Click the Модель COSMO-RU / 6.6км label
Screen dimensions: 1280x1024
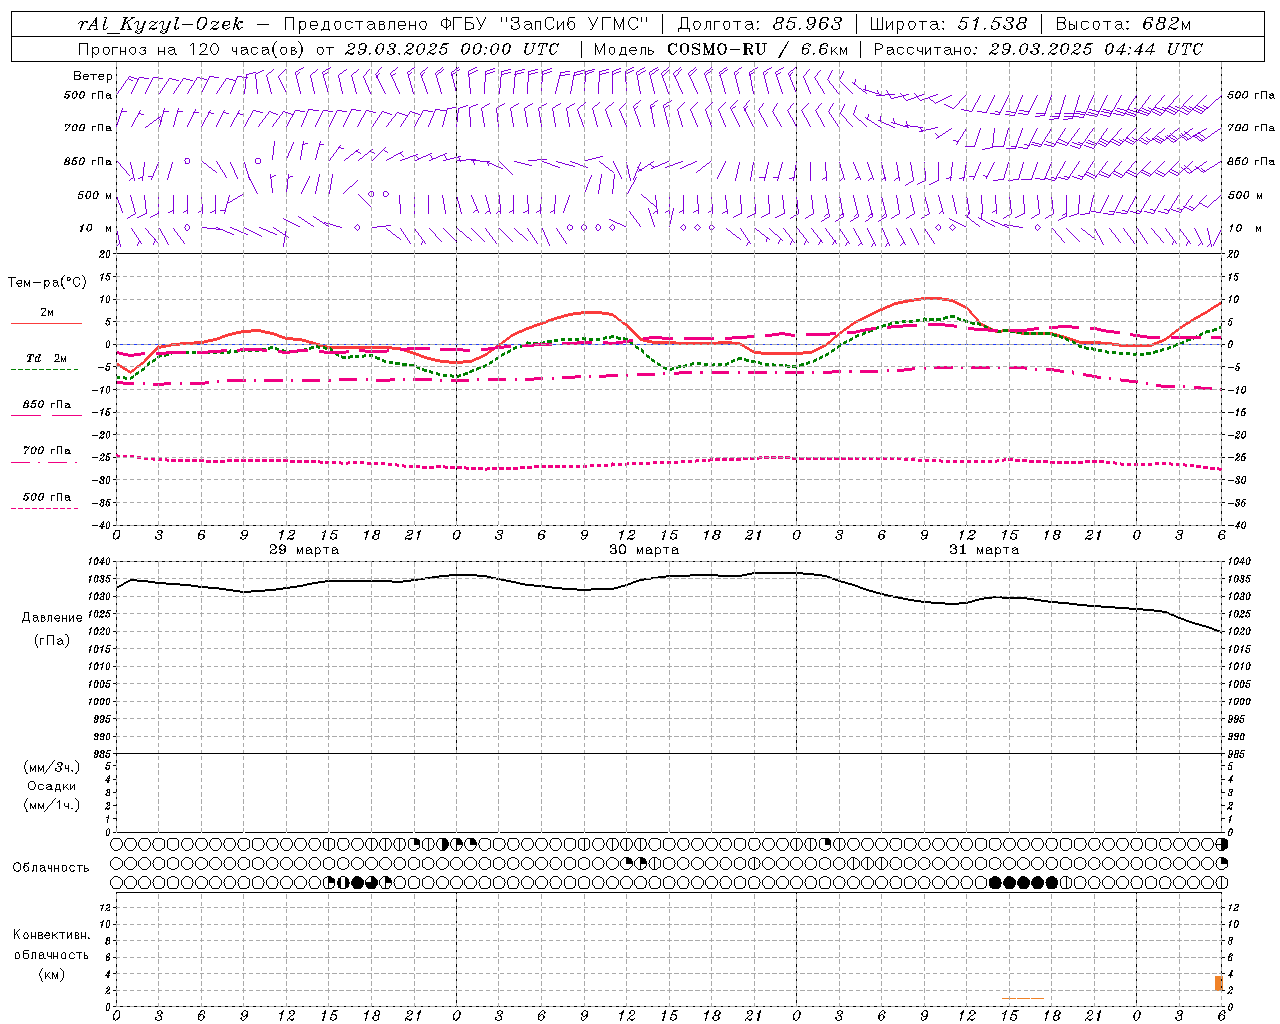click(x=721, y=49)
